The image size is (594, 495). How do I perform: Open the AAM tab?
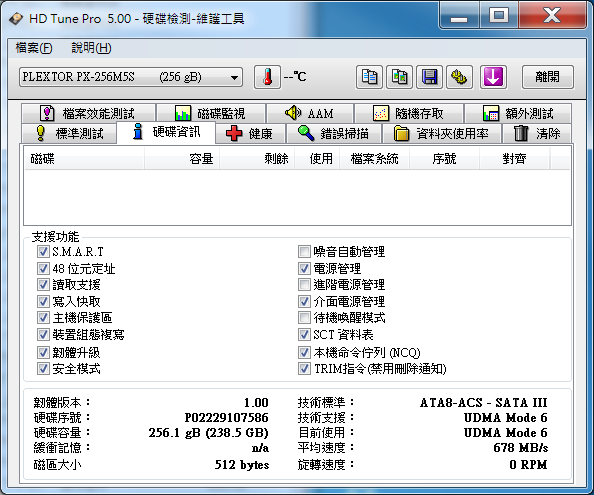(310, 113)
